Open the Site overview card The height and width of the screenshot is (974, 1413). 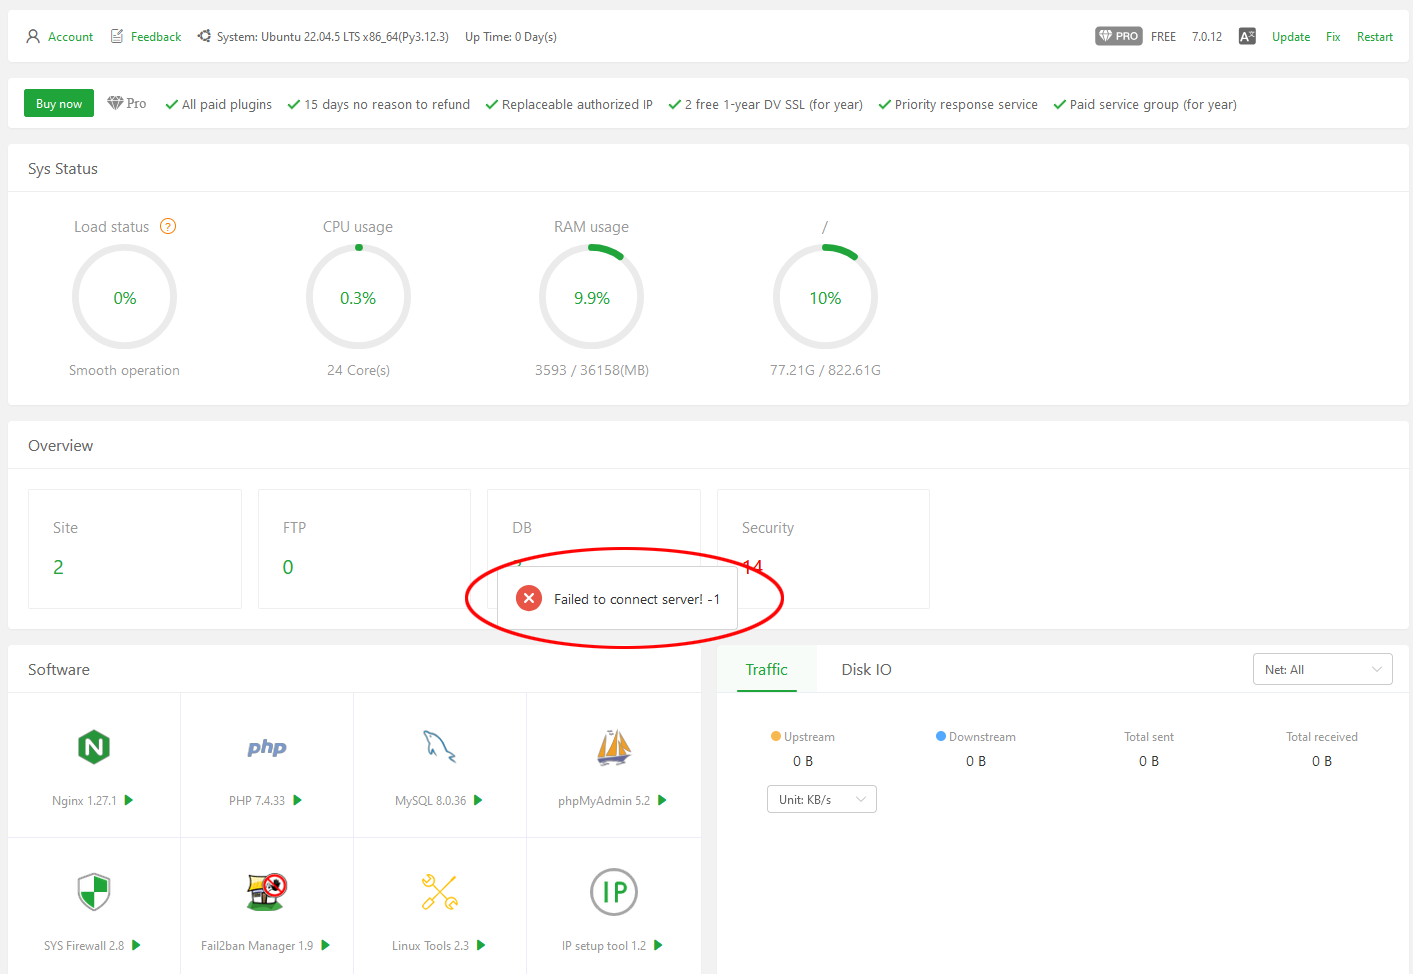point(135,549)
